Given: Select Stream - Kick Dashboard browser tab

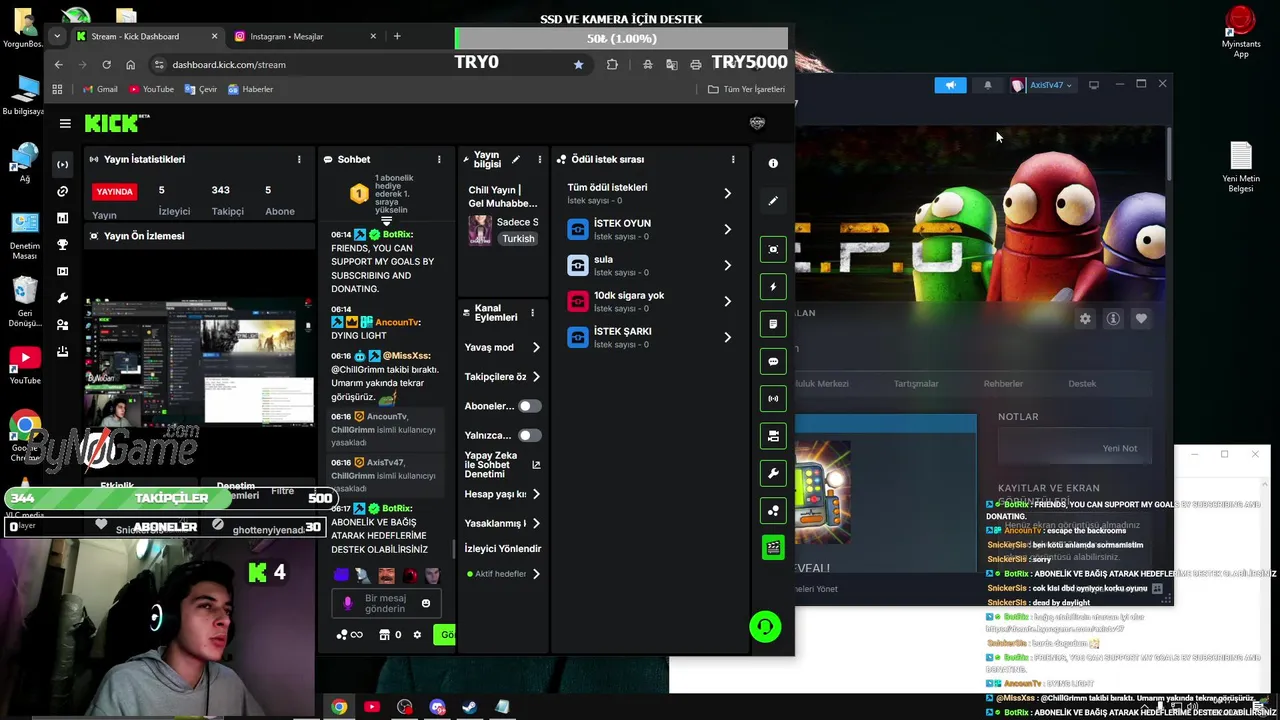Looking at the screenshot, I should (146, 36).
